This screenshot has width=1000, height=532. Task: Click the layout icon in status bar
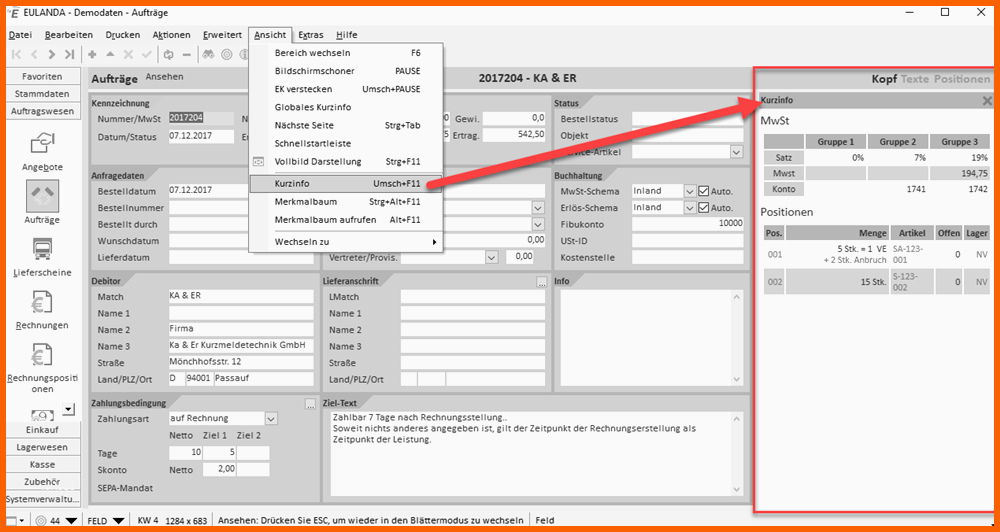(11, 521)
